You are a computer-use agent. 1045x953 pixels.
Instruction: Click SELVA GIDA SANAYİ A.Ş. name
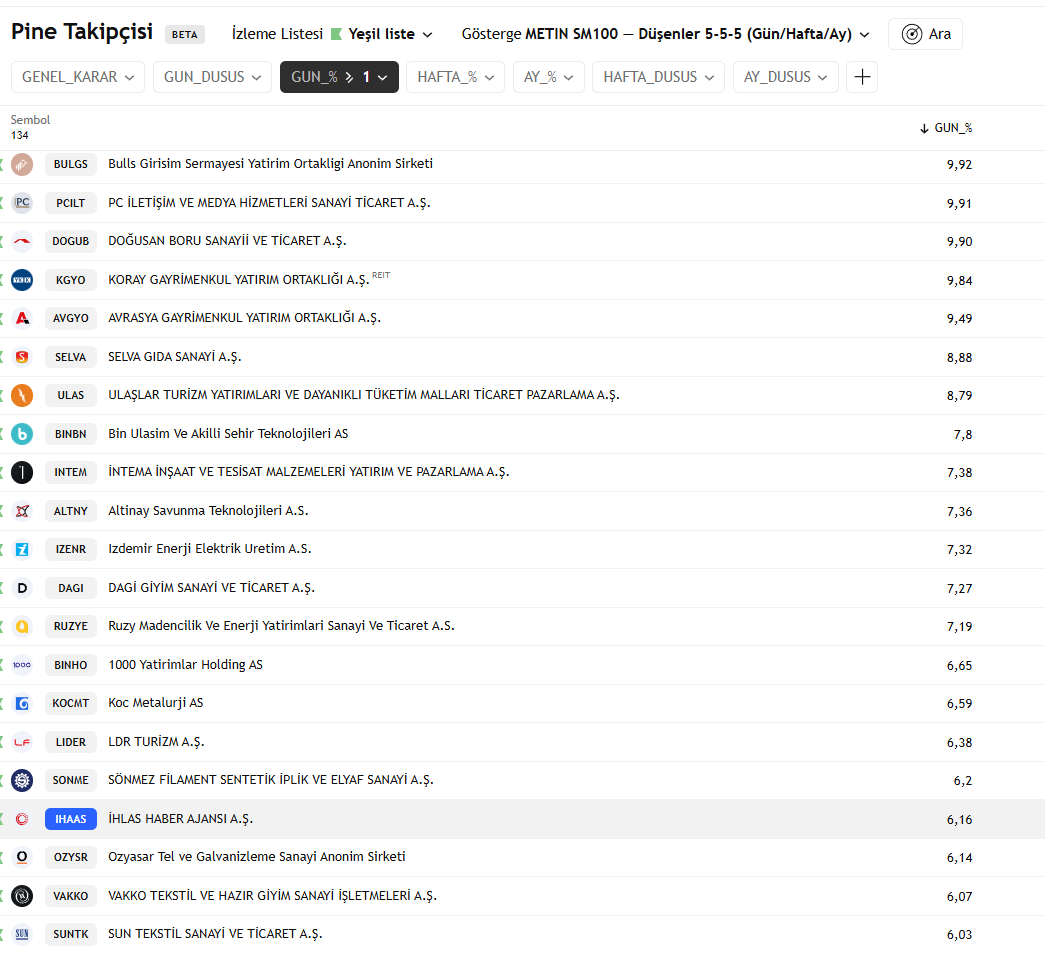coord(175,357)
